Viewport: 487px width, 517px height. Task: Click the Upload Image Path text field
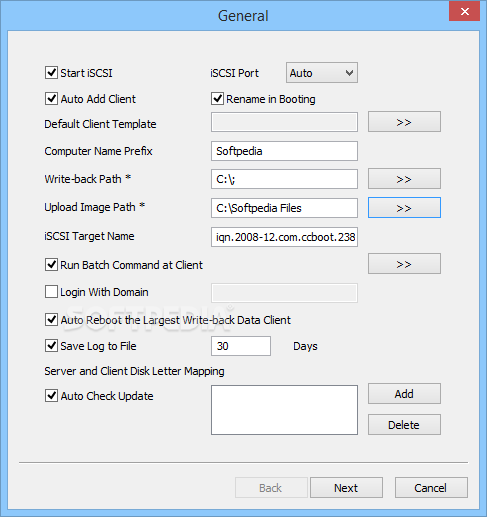284,208
